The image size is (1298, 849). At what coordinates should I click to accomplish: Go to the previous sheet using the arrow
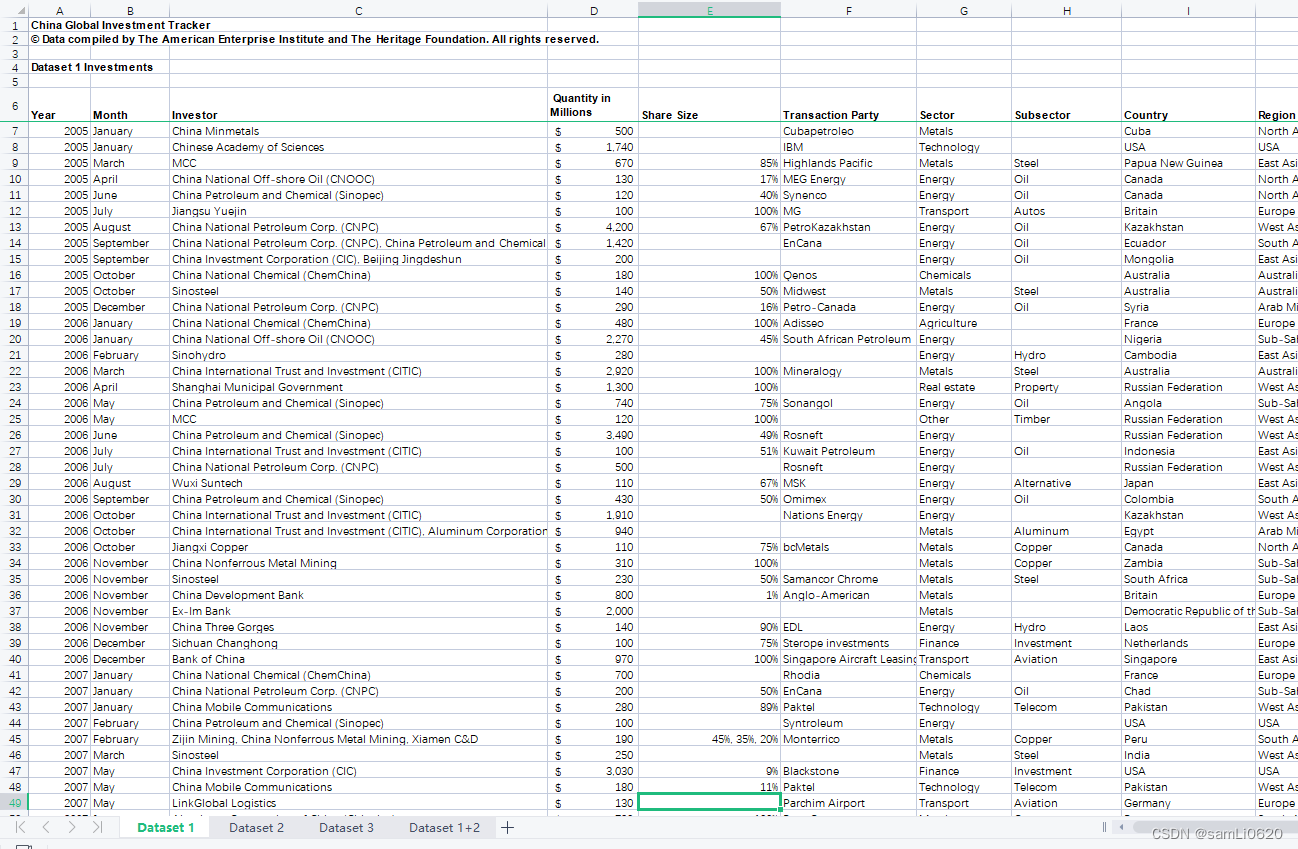point(46,827)
